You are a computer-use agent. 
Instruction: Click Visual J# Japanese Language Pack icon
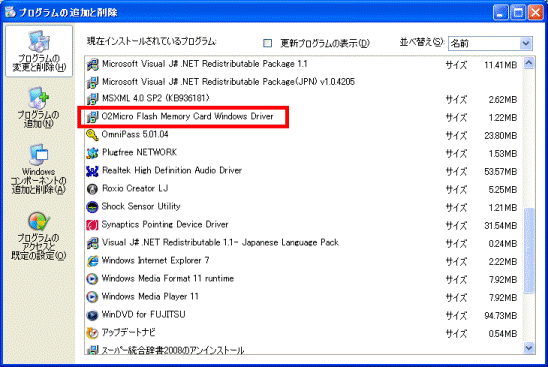click(92, 243)
